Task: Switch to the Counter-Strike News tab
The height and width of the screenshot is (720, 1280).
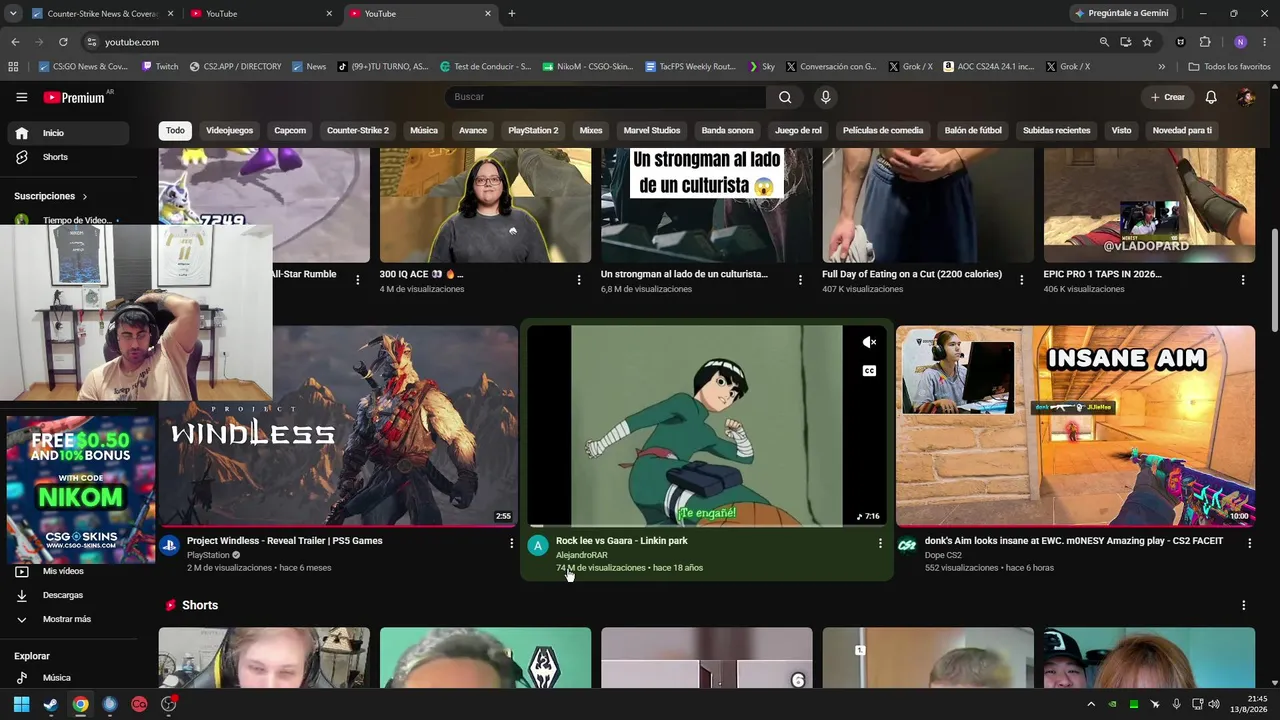Action: click(x=103, y=14)
